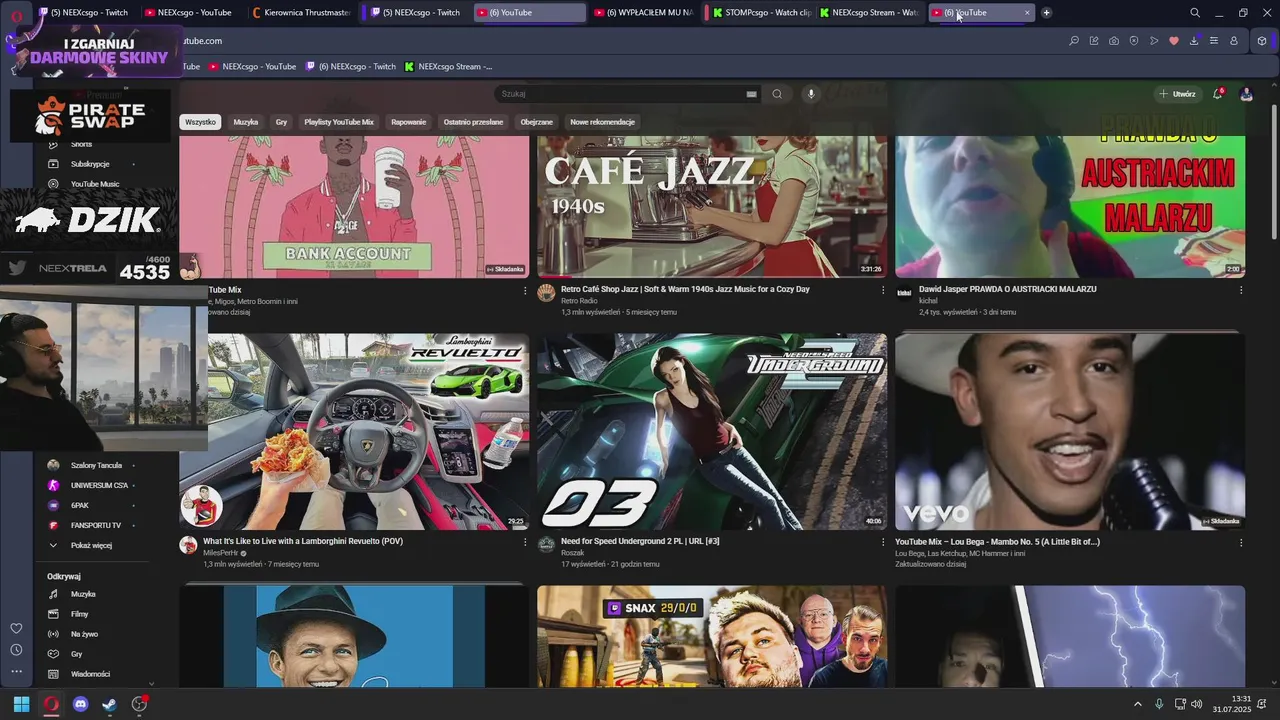Image resolution: width=1280 pixels, height=720 pixels.
Task: Select the 'Nowe rekomendacje' chip
Action: pos(602,122)
